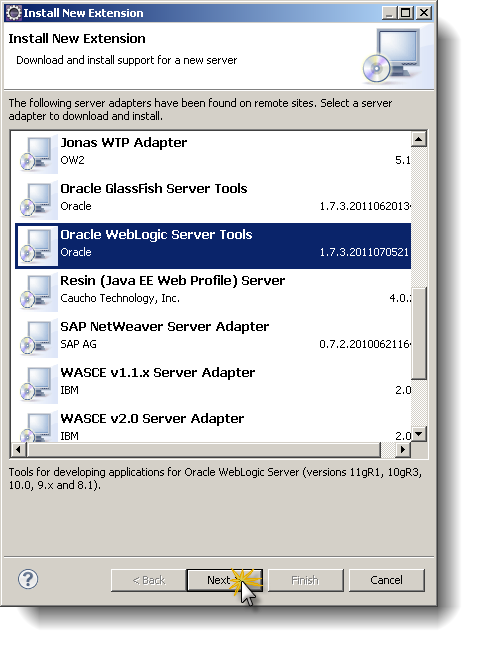478x647 pixels.
Task: Click the Resin Java EE Web Profile icon
Action: 37,292
